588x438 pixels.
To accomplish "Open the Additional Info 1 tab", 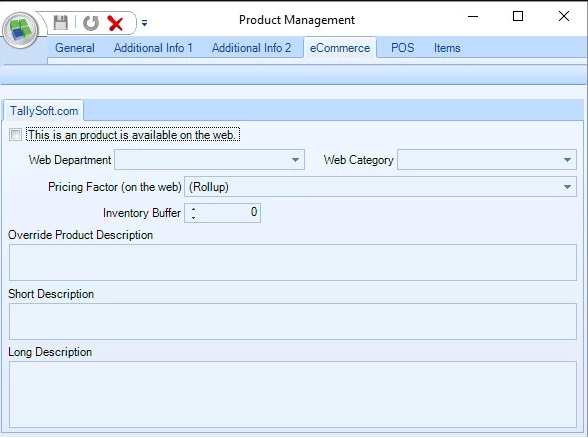I will (153, 48).
